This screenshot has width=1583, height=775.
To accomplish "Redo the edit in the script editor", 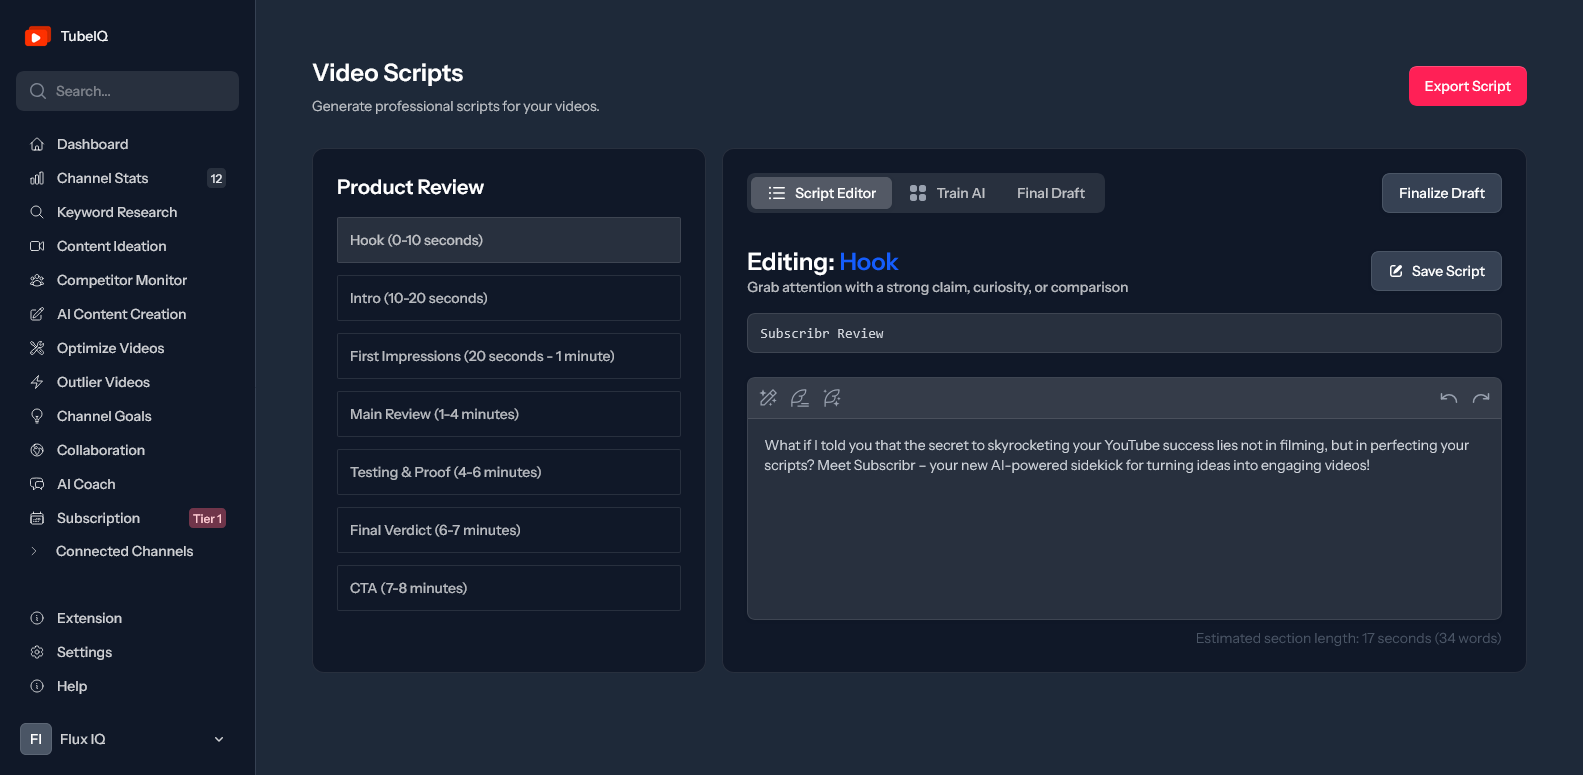I will pos(1481,398).
